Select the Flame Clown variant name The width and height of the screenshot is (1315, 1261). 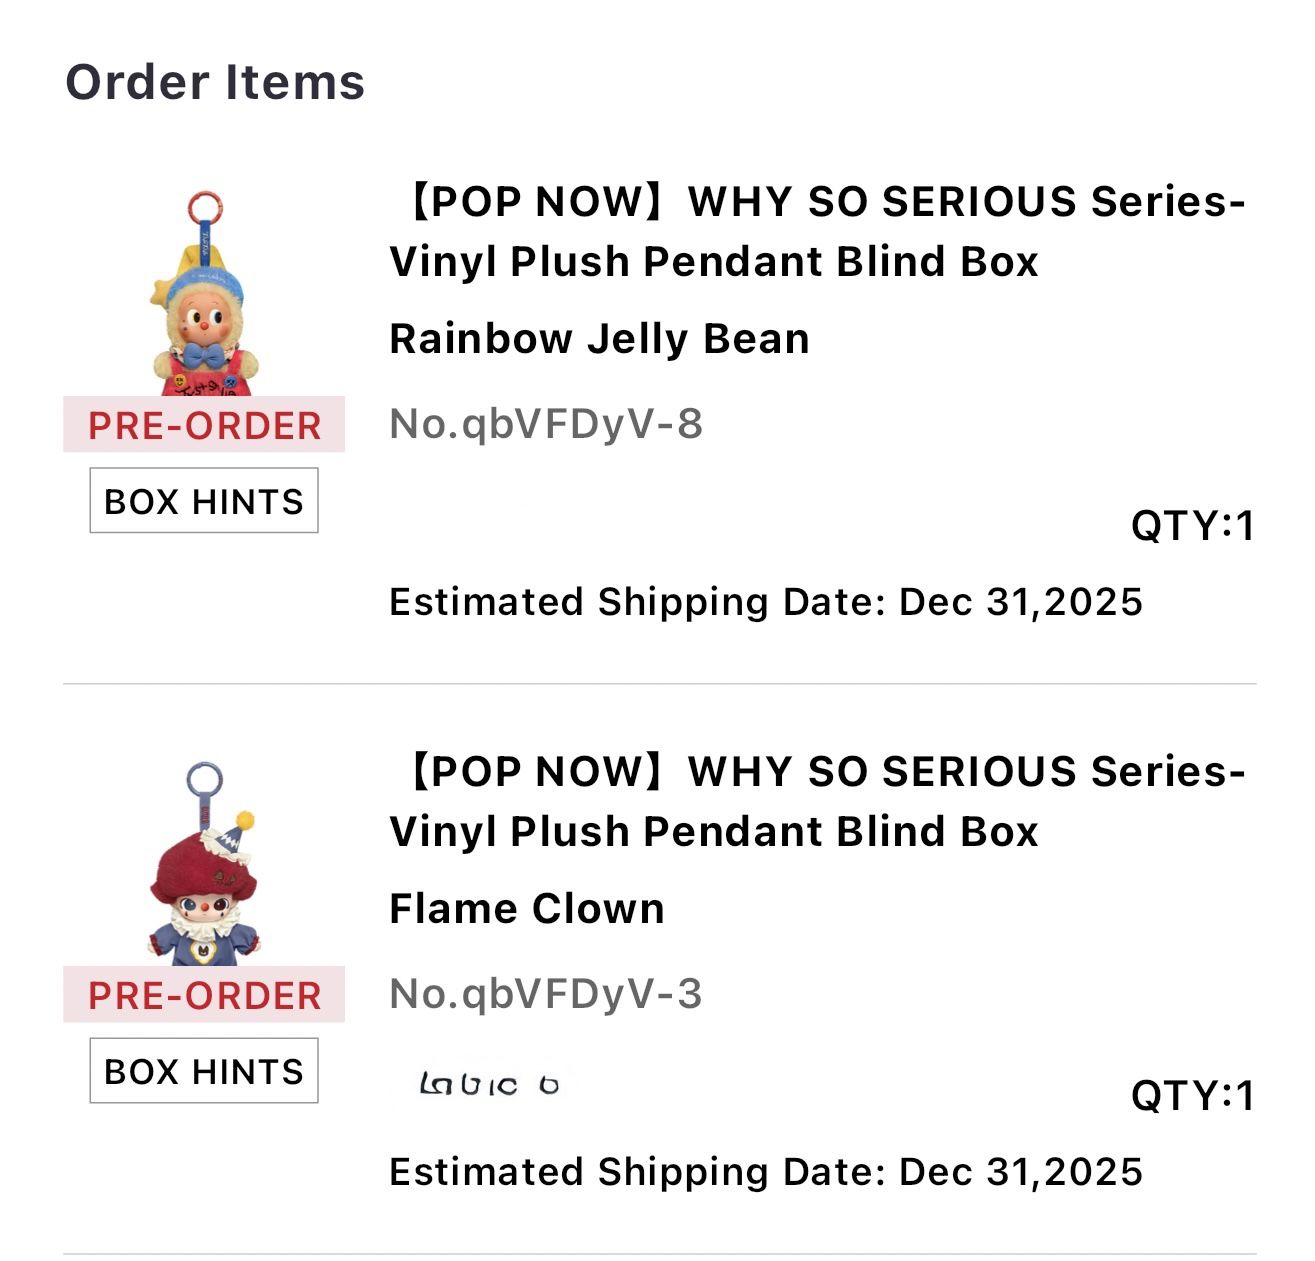click(x=527, y=909)
